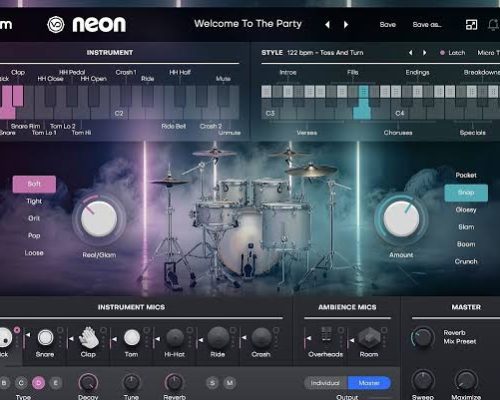Screen dimensions: 500x400
Task: Toggle Ride channel select circle
Action: pos(233,330)
